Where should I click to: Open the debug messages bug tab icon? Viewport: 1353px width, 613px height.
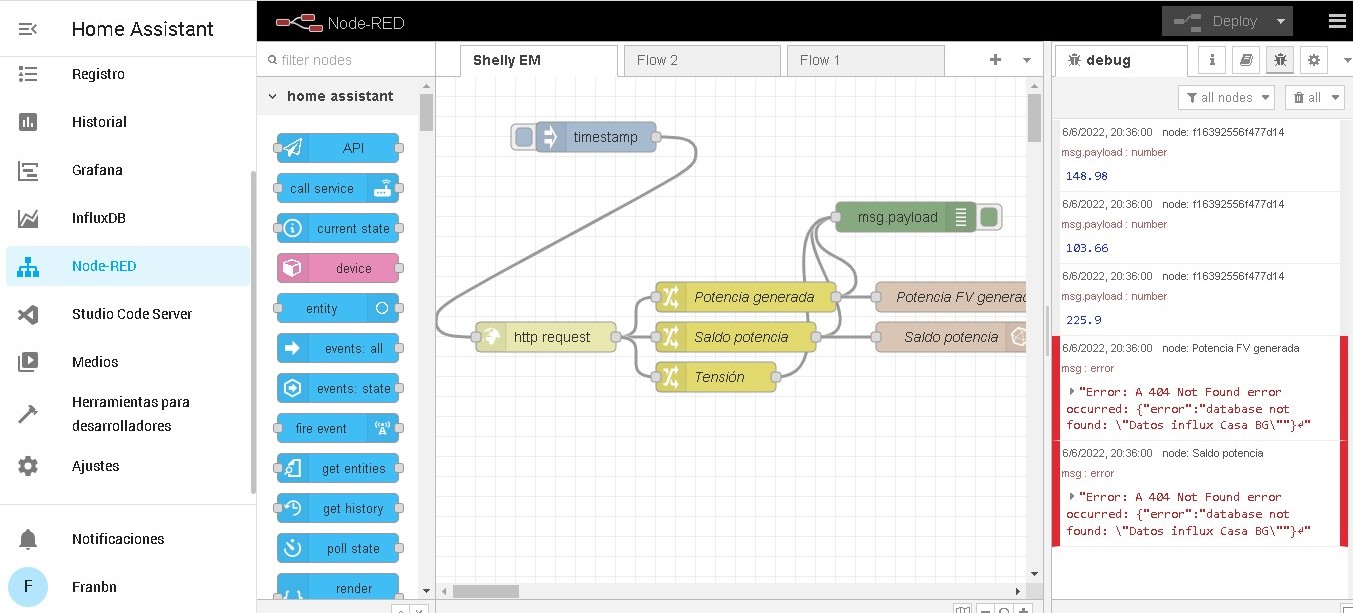tap(1280, 60)
